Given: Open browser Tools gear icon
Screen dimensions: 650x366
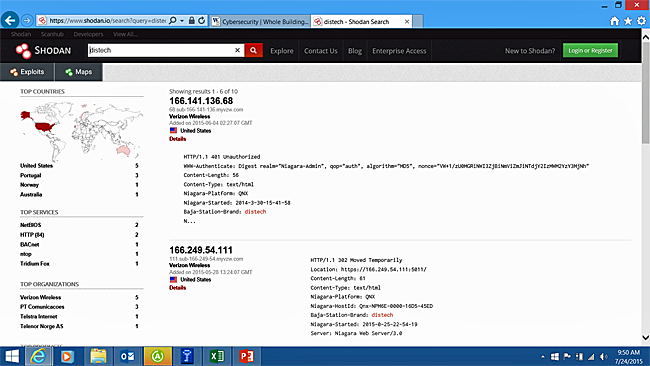Looking at the screenshot, I should (641, 21).
